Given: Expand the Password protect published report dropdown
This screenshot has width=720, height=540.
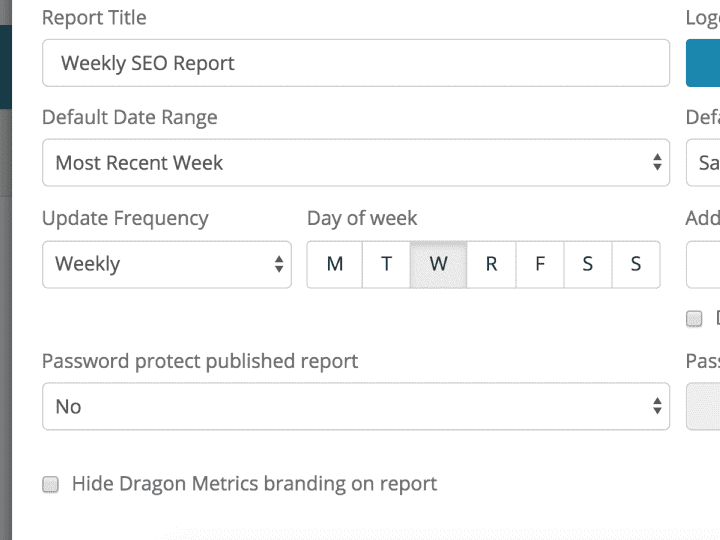Looking at the screenshot, I should click(x=355, y=406).
